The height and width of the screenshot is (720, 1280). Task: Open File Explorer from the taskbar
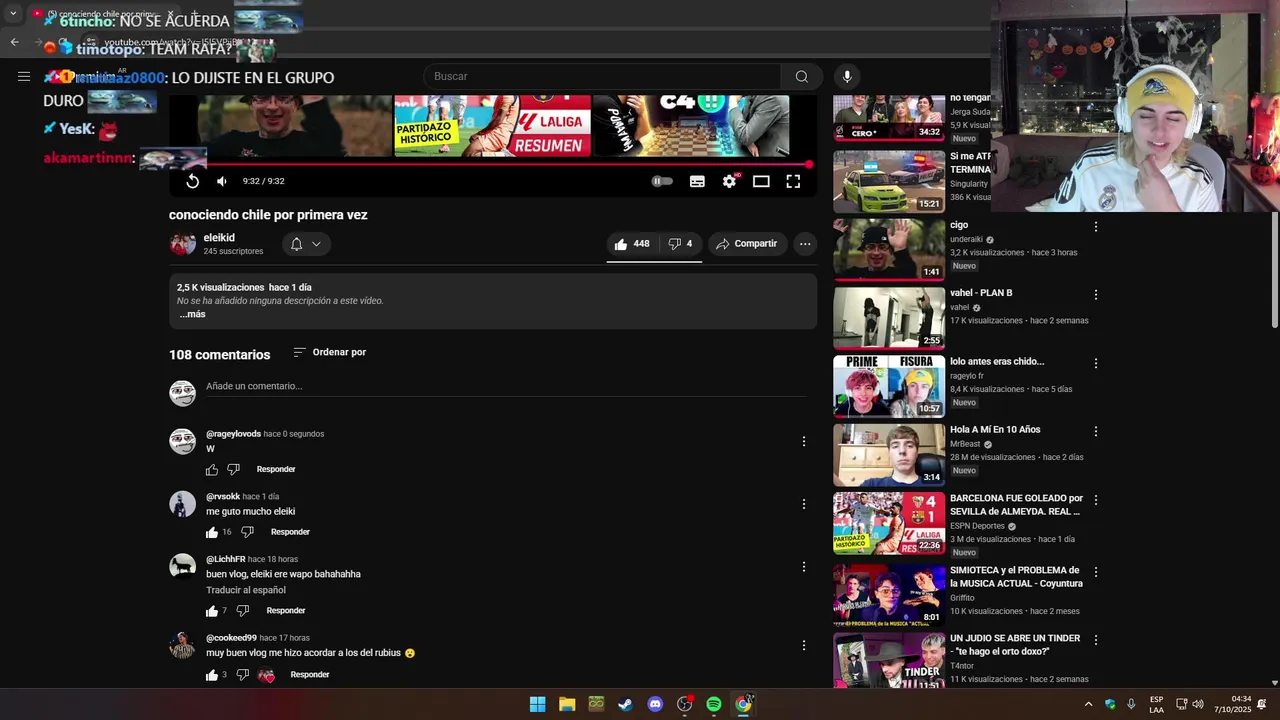pyautogui.click(x=567, y=704)
